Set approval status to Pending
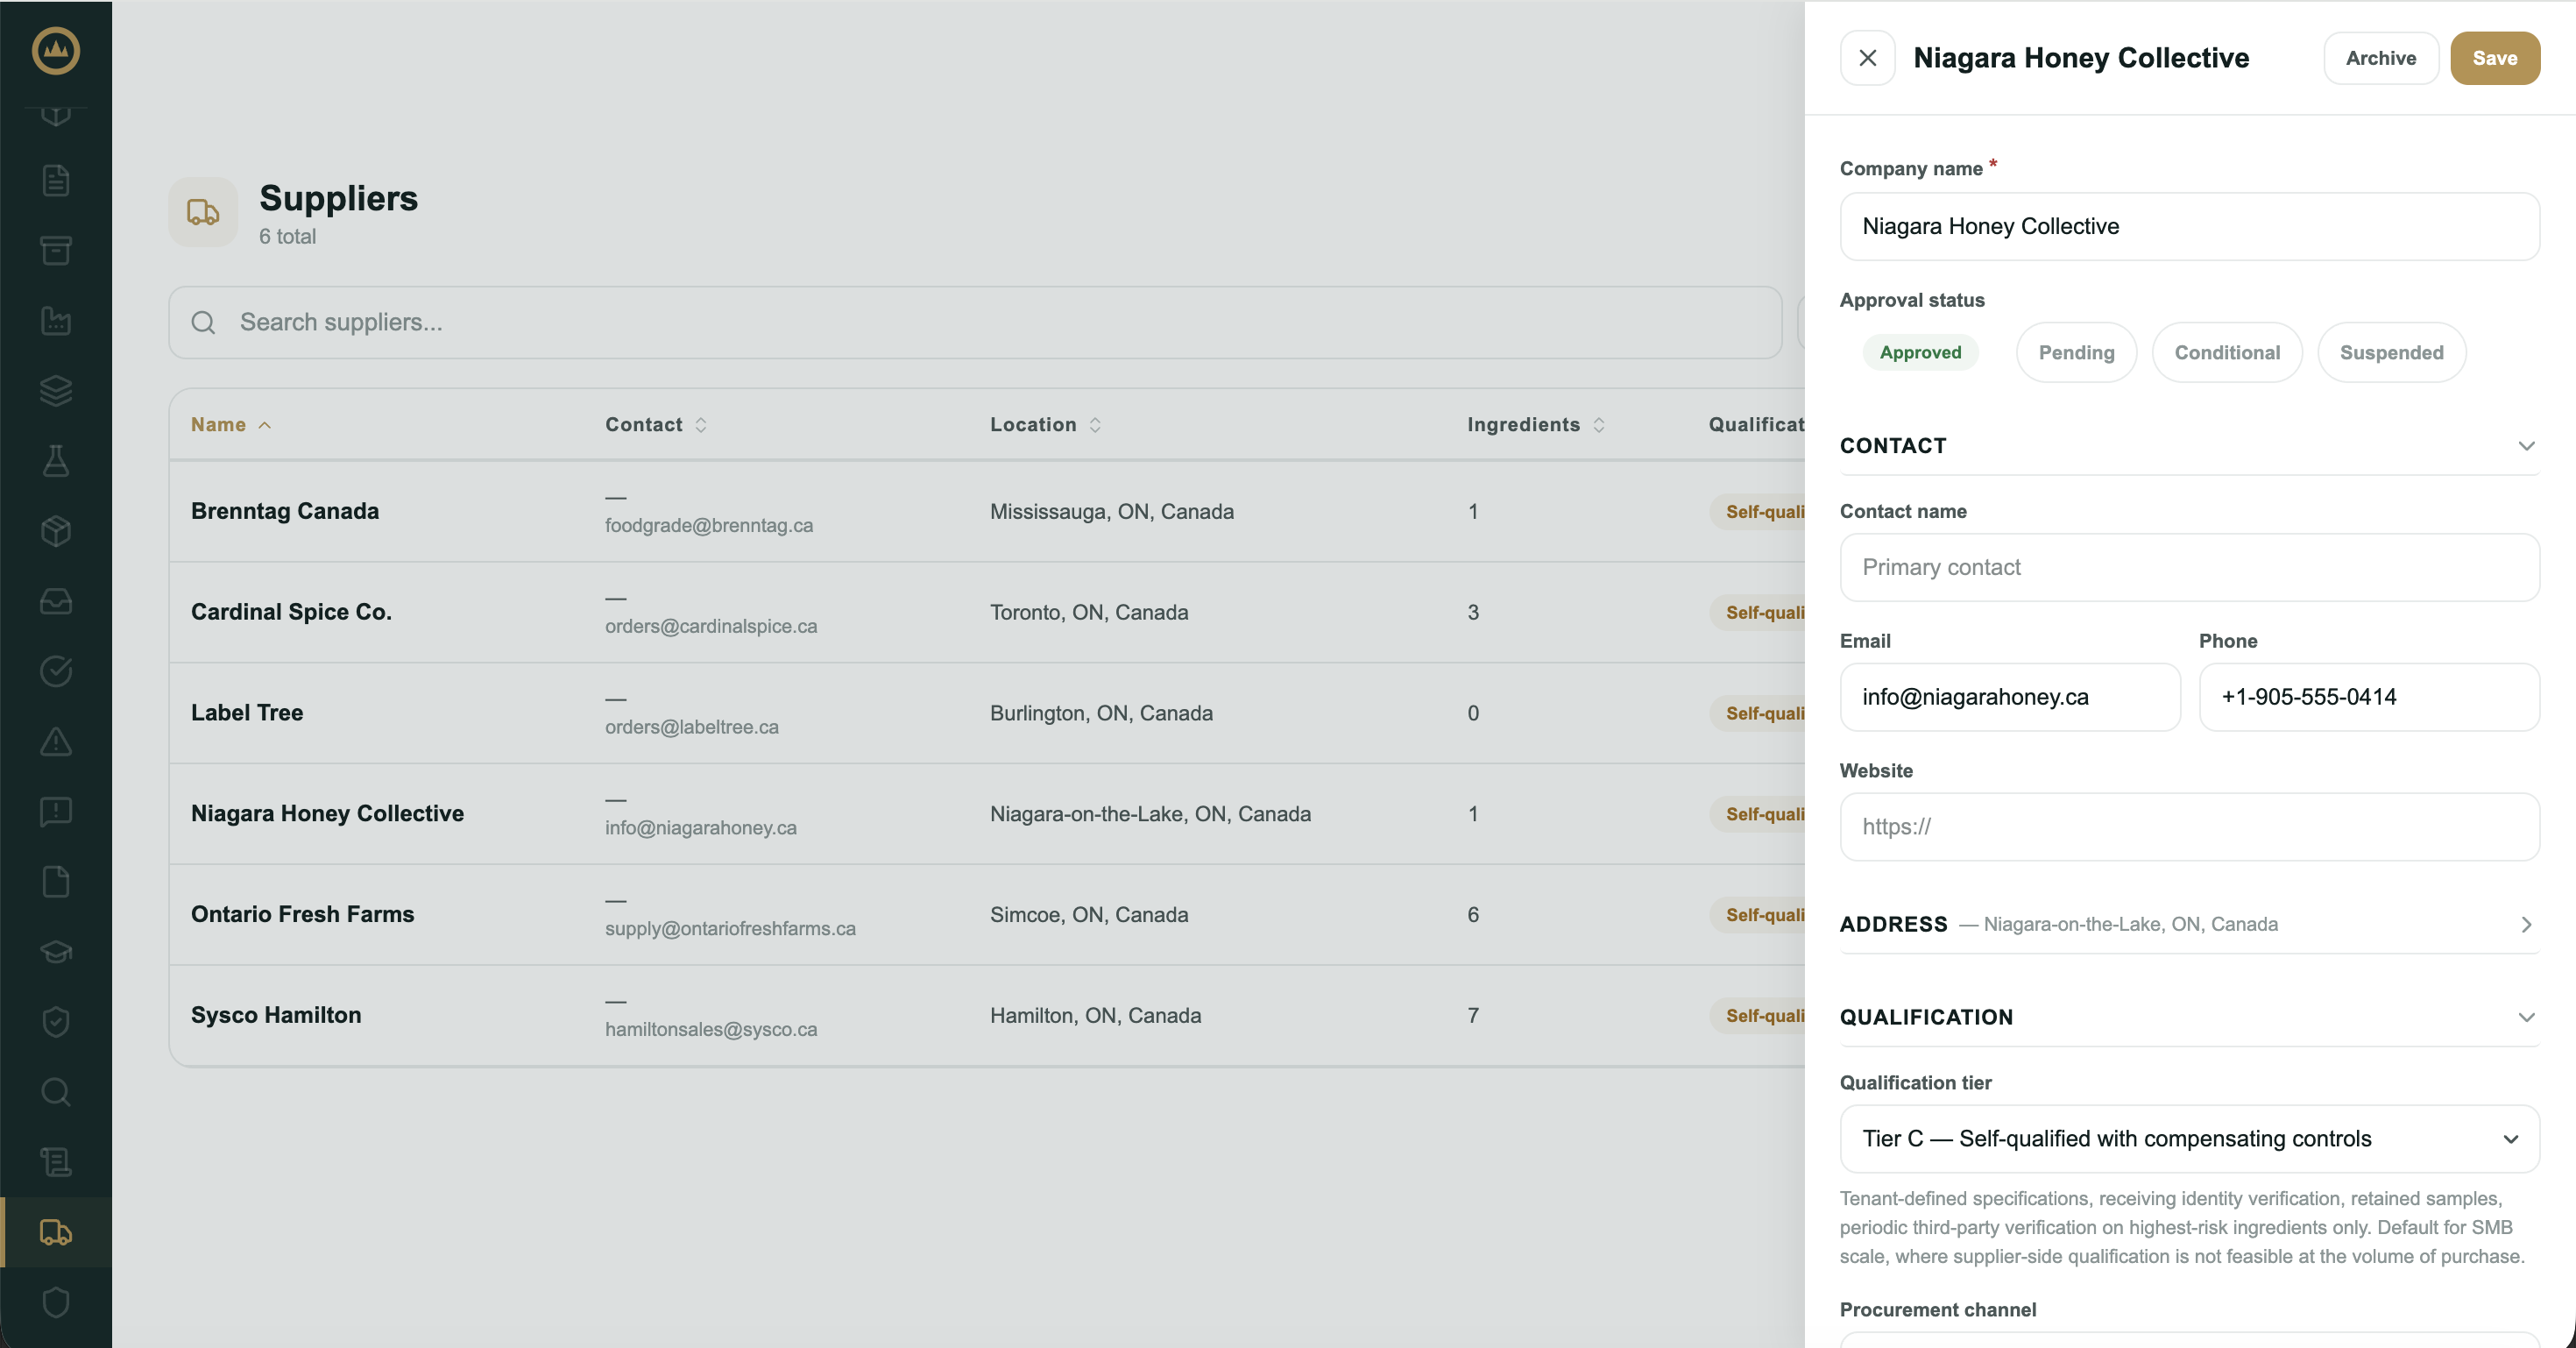This screenshot has width=2576, height=1348. click(2076, 352)
